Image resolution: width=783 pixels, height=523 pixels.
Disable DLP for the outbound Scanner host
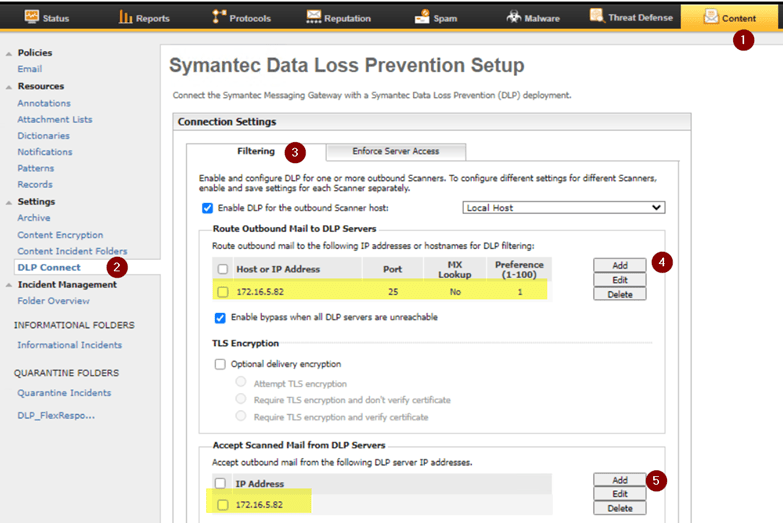208,208
